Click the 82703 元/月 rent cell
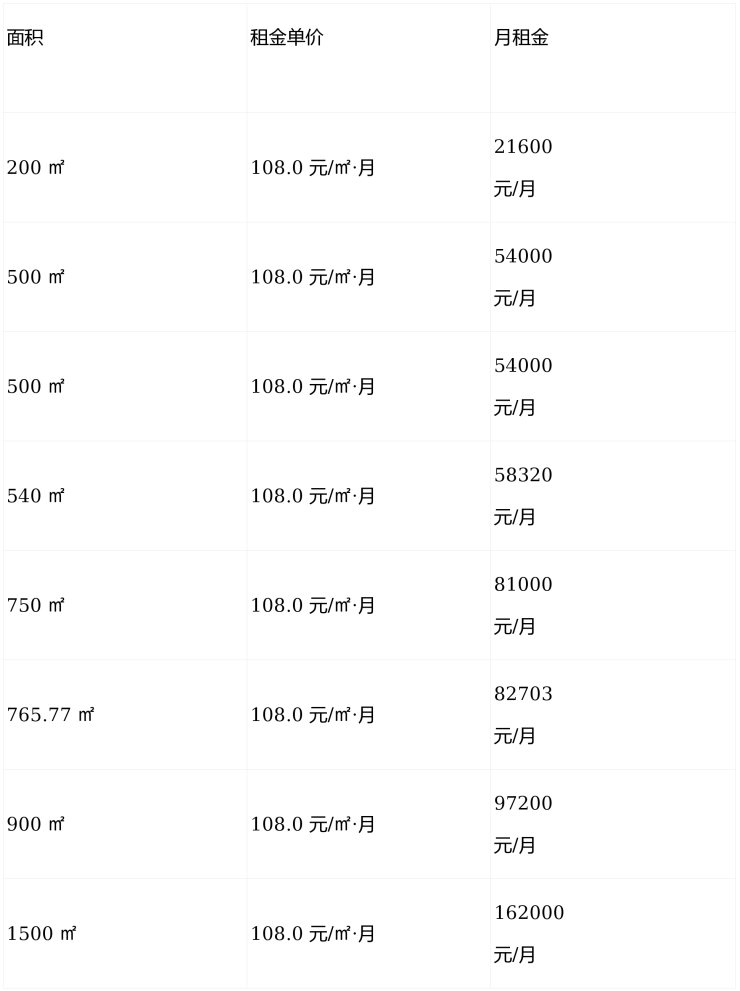This screenshot has height=991, width=740. [523, 714]
